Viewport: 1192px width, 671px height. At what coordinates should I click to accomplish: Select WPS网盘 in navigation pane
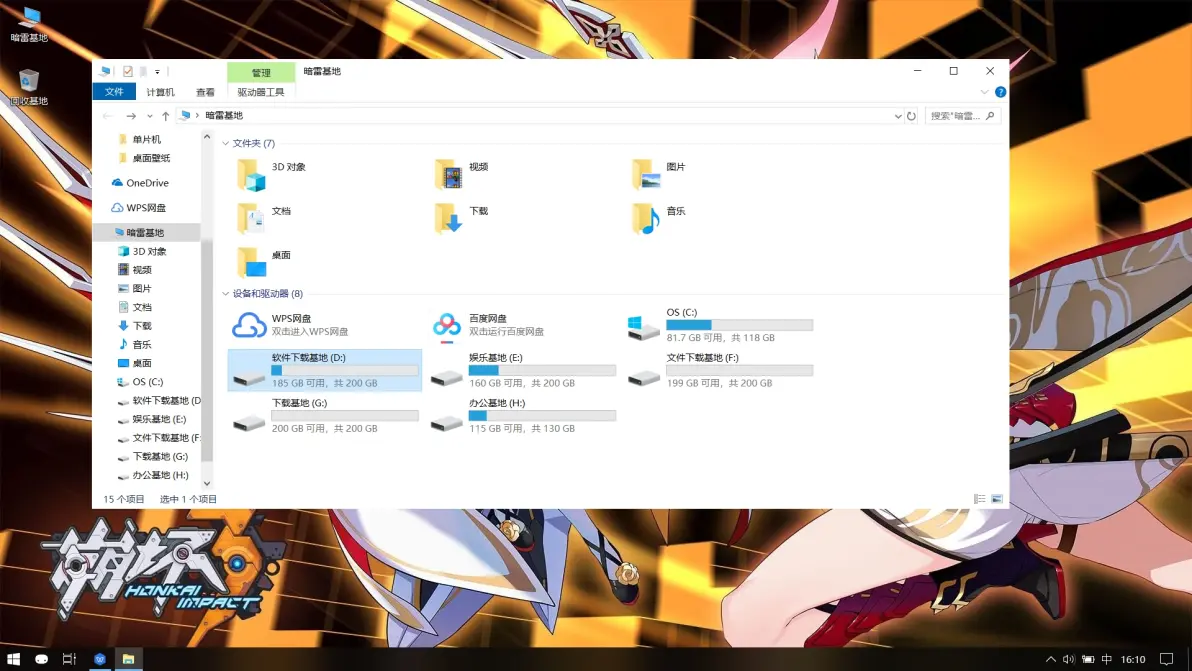pos(138,207)
